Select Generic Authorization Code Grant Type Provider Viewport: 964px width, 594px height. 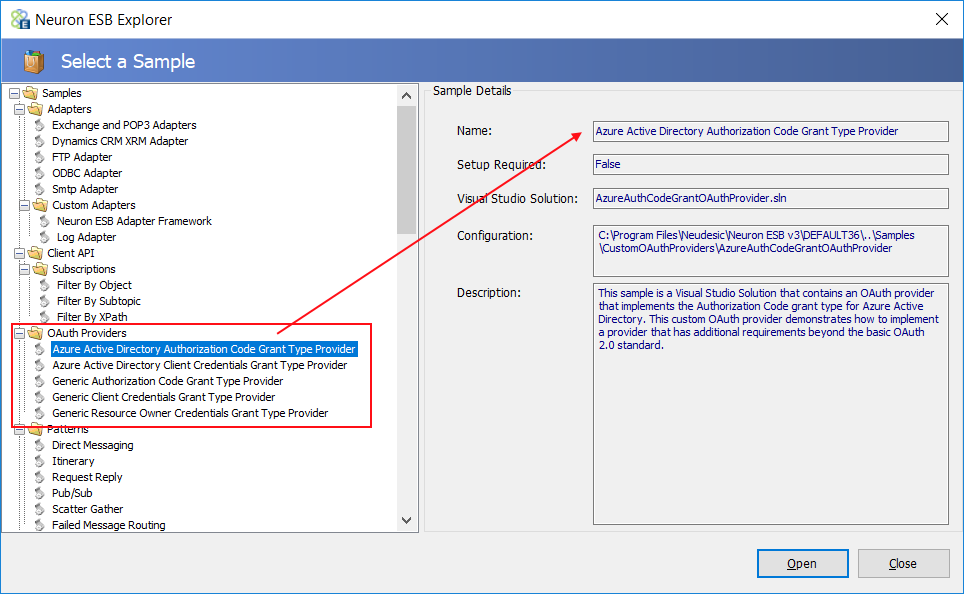tap(167, 381)
